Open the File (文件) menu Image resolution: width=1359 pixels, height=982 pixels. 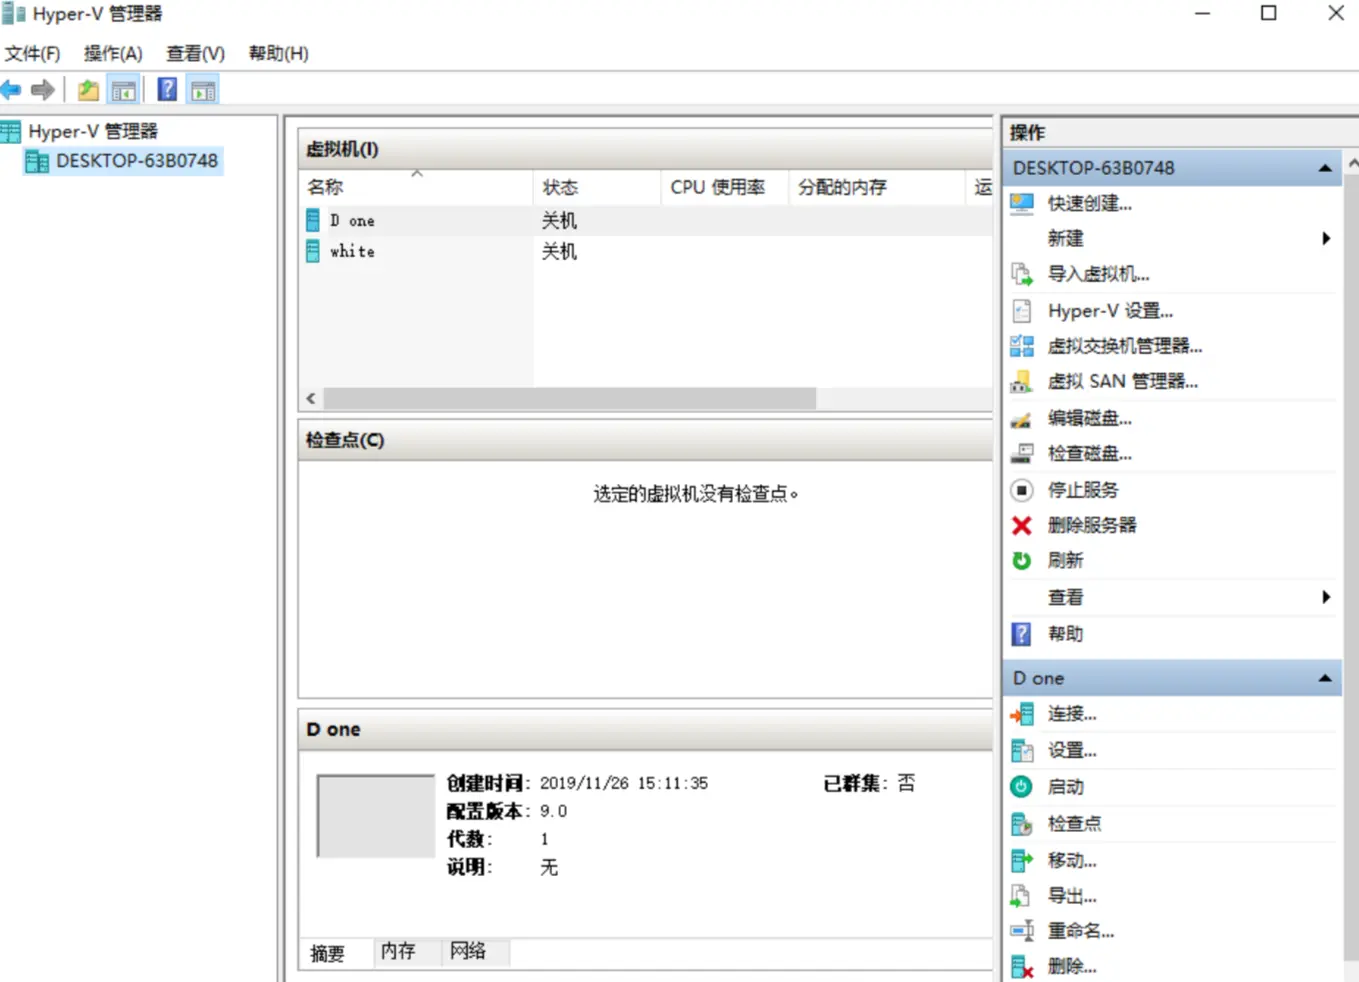click(x=32, y=54)
